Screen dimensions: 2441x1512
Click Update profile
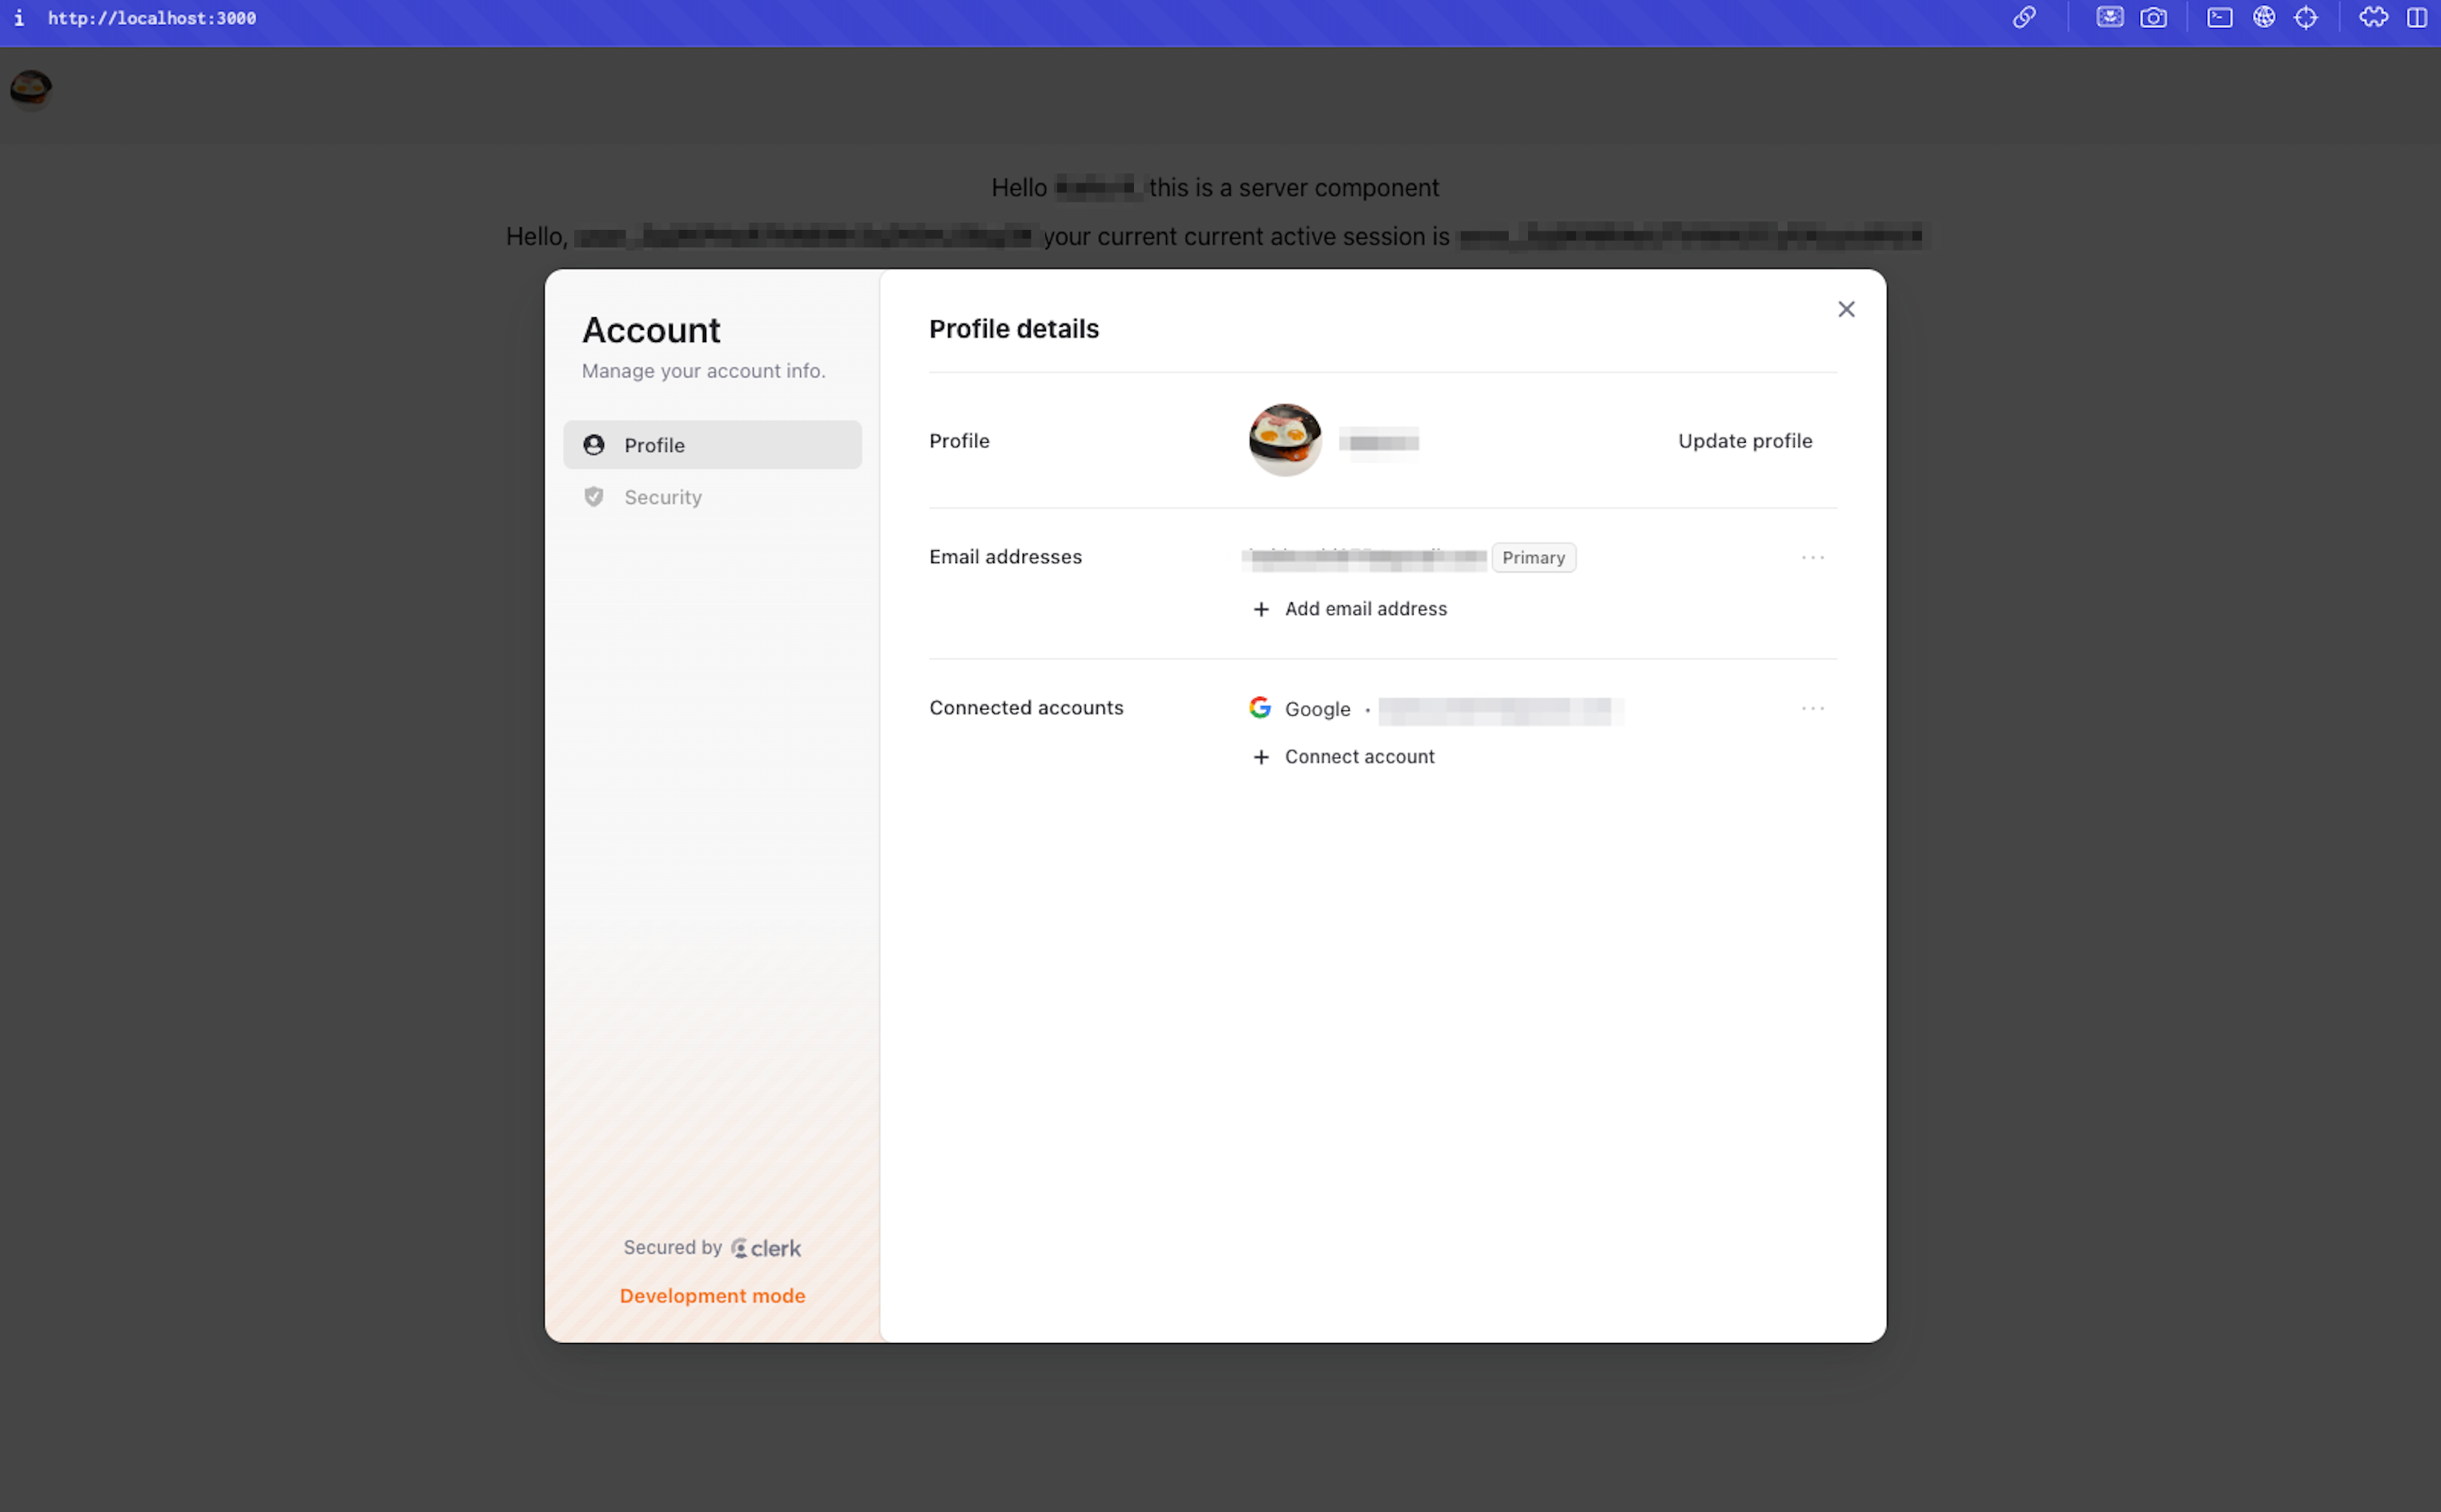[x=1744, y=440]
